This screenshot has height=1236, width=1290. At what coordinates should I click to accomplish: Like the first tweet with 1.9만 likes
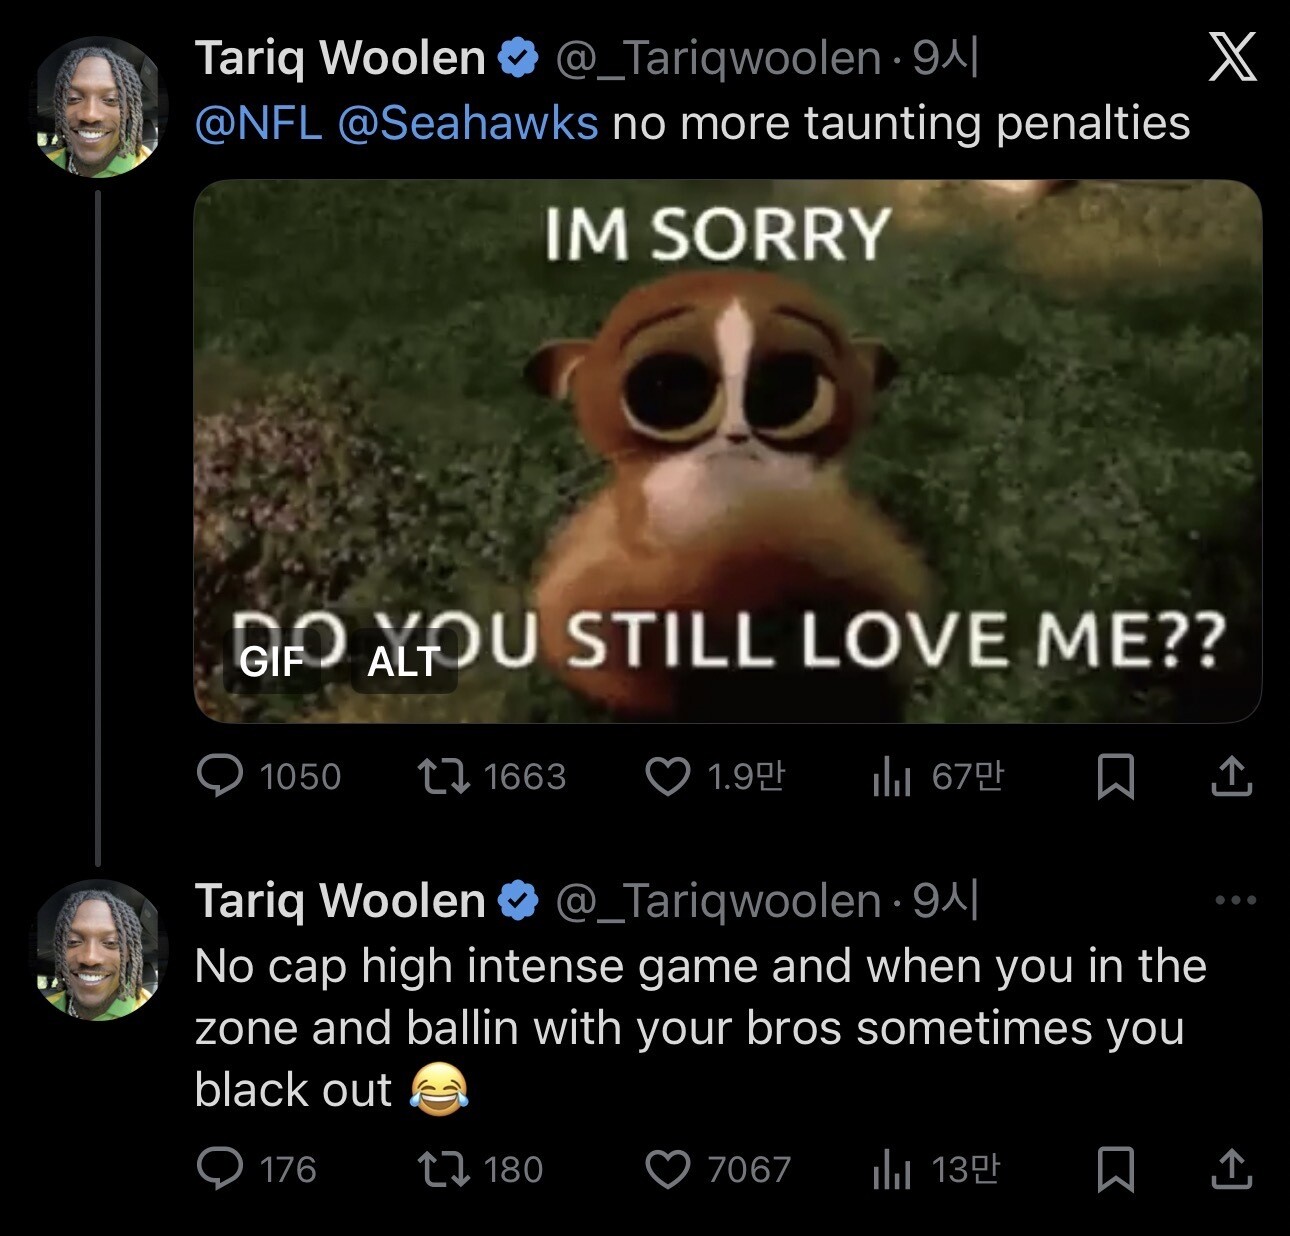[668, 776]
